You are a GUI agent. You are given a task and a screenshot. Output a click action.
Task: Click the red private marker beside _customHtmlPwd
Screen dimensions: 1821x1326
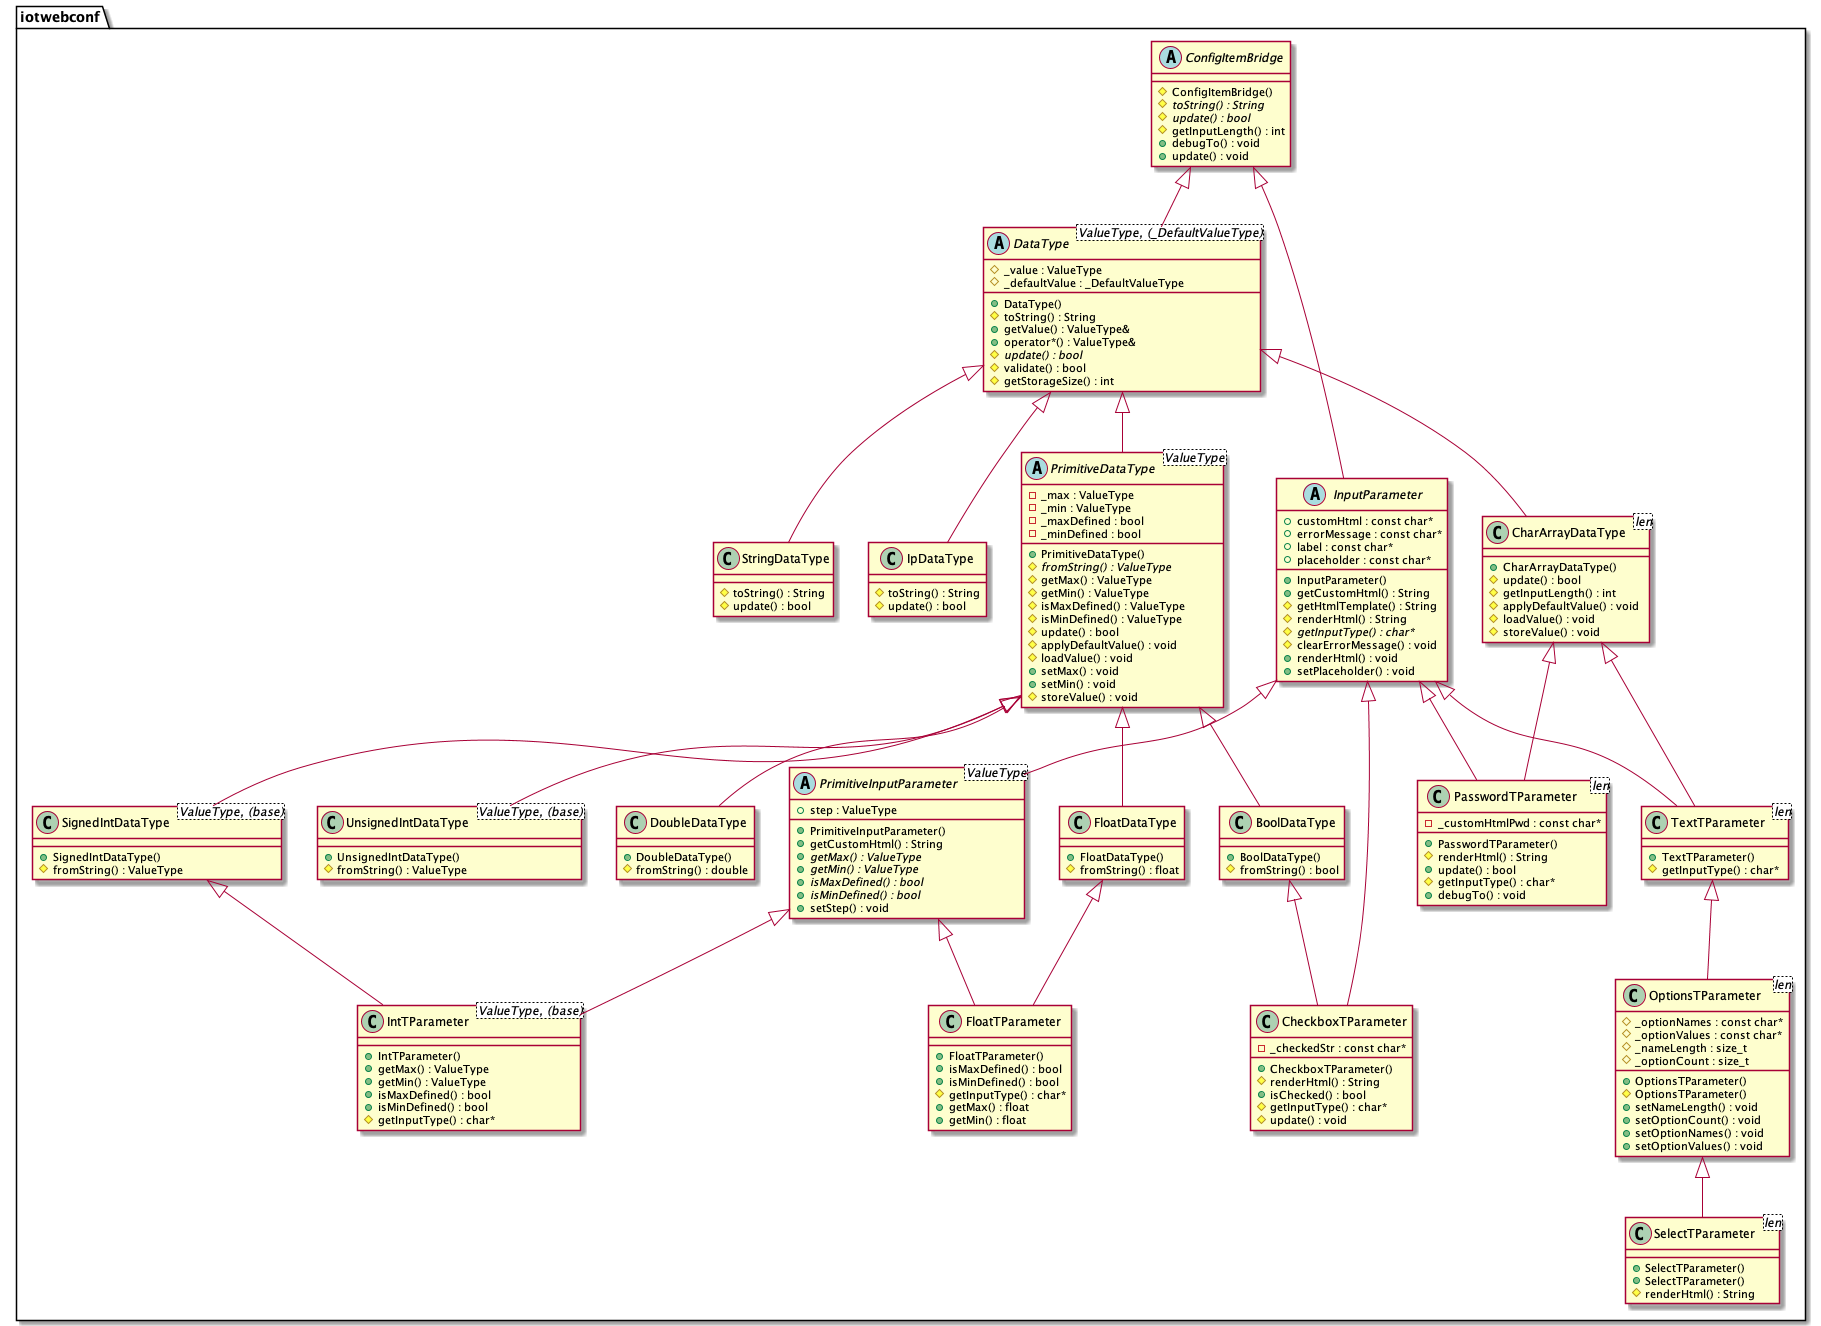point(1429,823)
